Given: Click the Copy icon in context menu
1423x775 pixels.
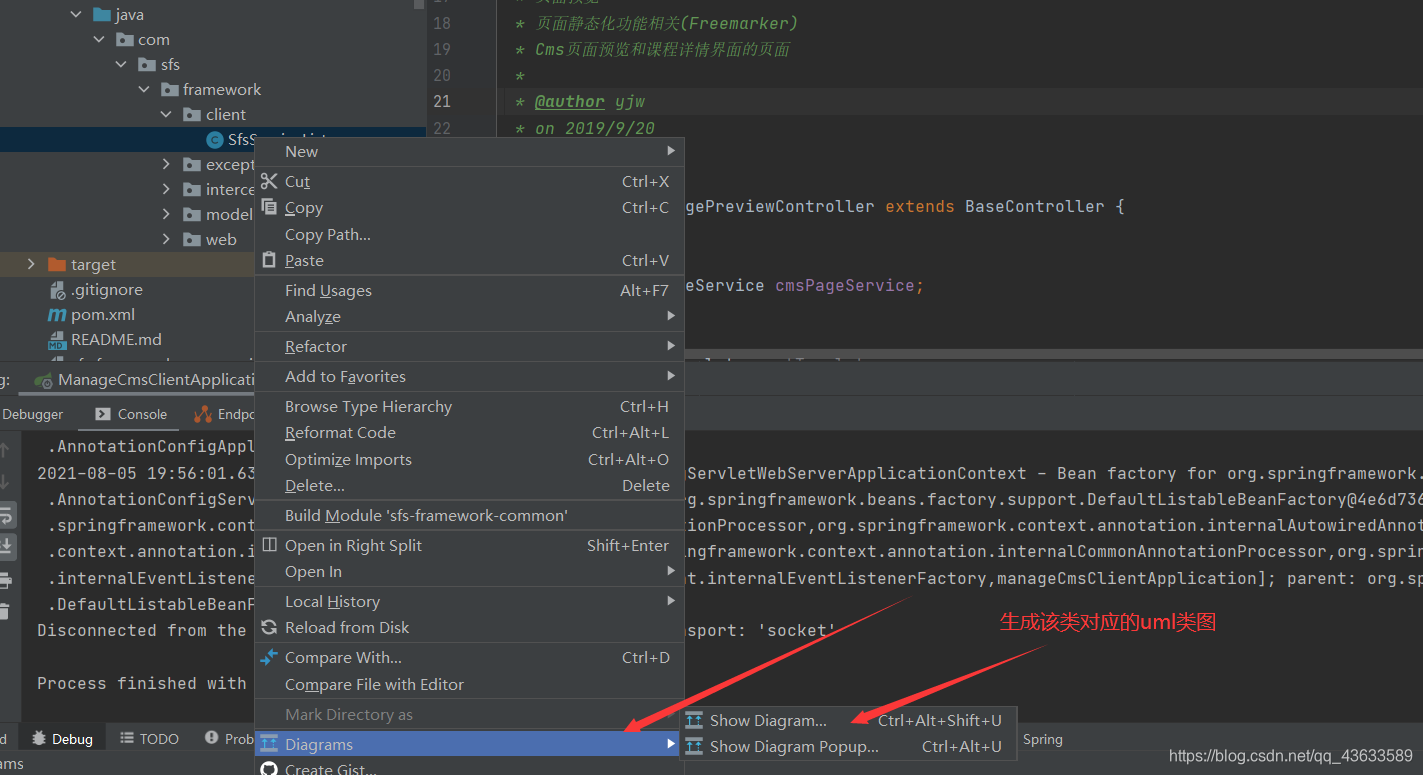Looking at the screenshot, I should click(269, 207).
